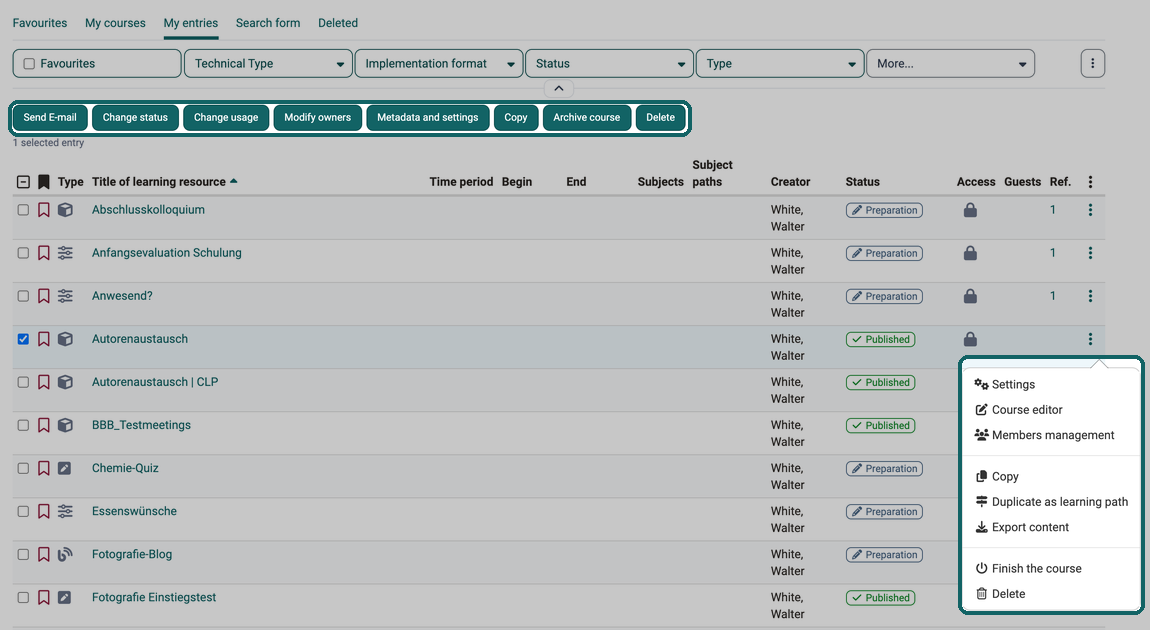Click the Metadata and settings button
The image size is (1150, 630).
pyautogui.click(x=428, y=117)
